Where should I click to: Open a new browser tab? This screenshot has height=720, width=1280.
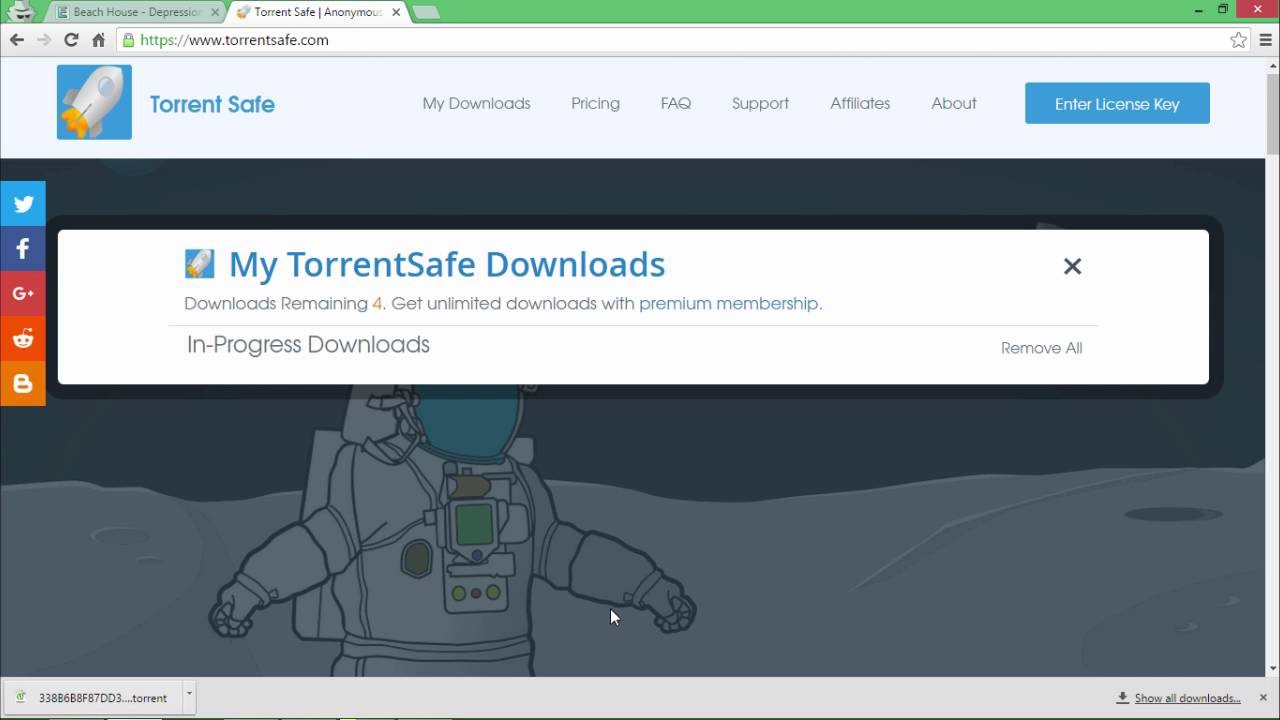pyautogui.click(x=426, y=12)
